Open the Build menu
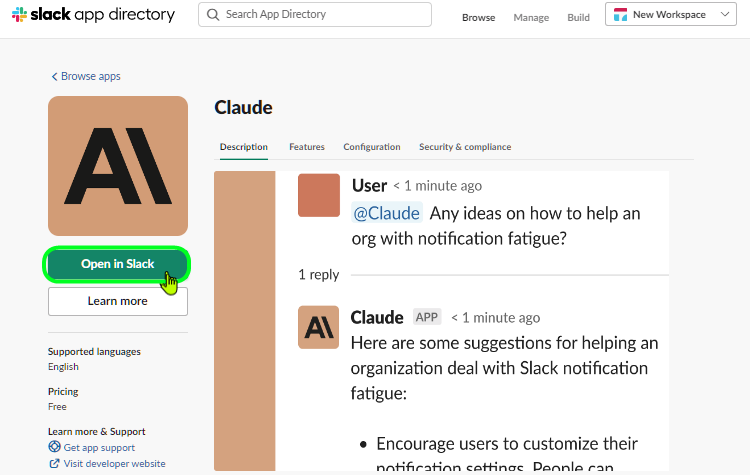The width and height of the screenshot is (750, 475). pos(578,18)
